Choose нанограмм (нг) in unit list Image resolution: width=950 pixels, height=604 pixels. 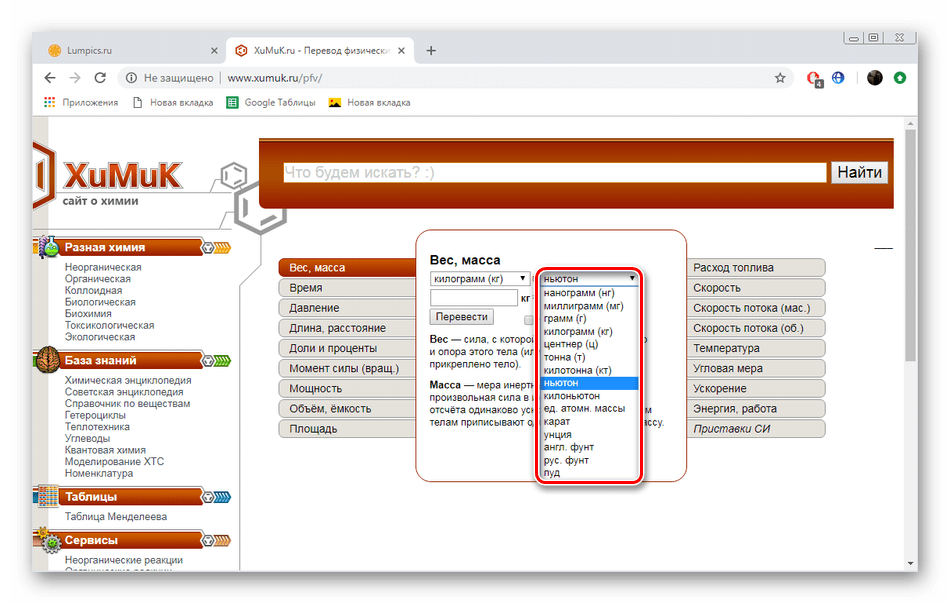[x=589, y=293]
